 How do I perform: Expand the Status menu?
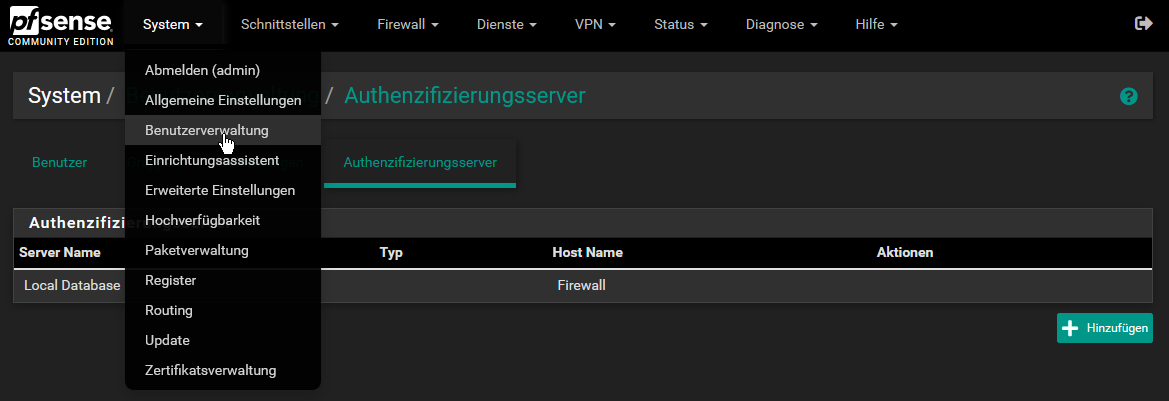click(681, 25)
